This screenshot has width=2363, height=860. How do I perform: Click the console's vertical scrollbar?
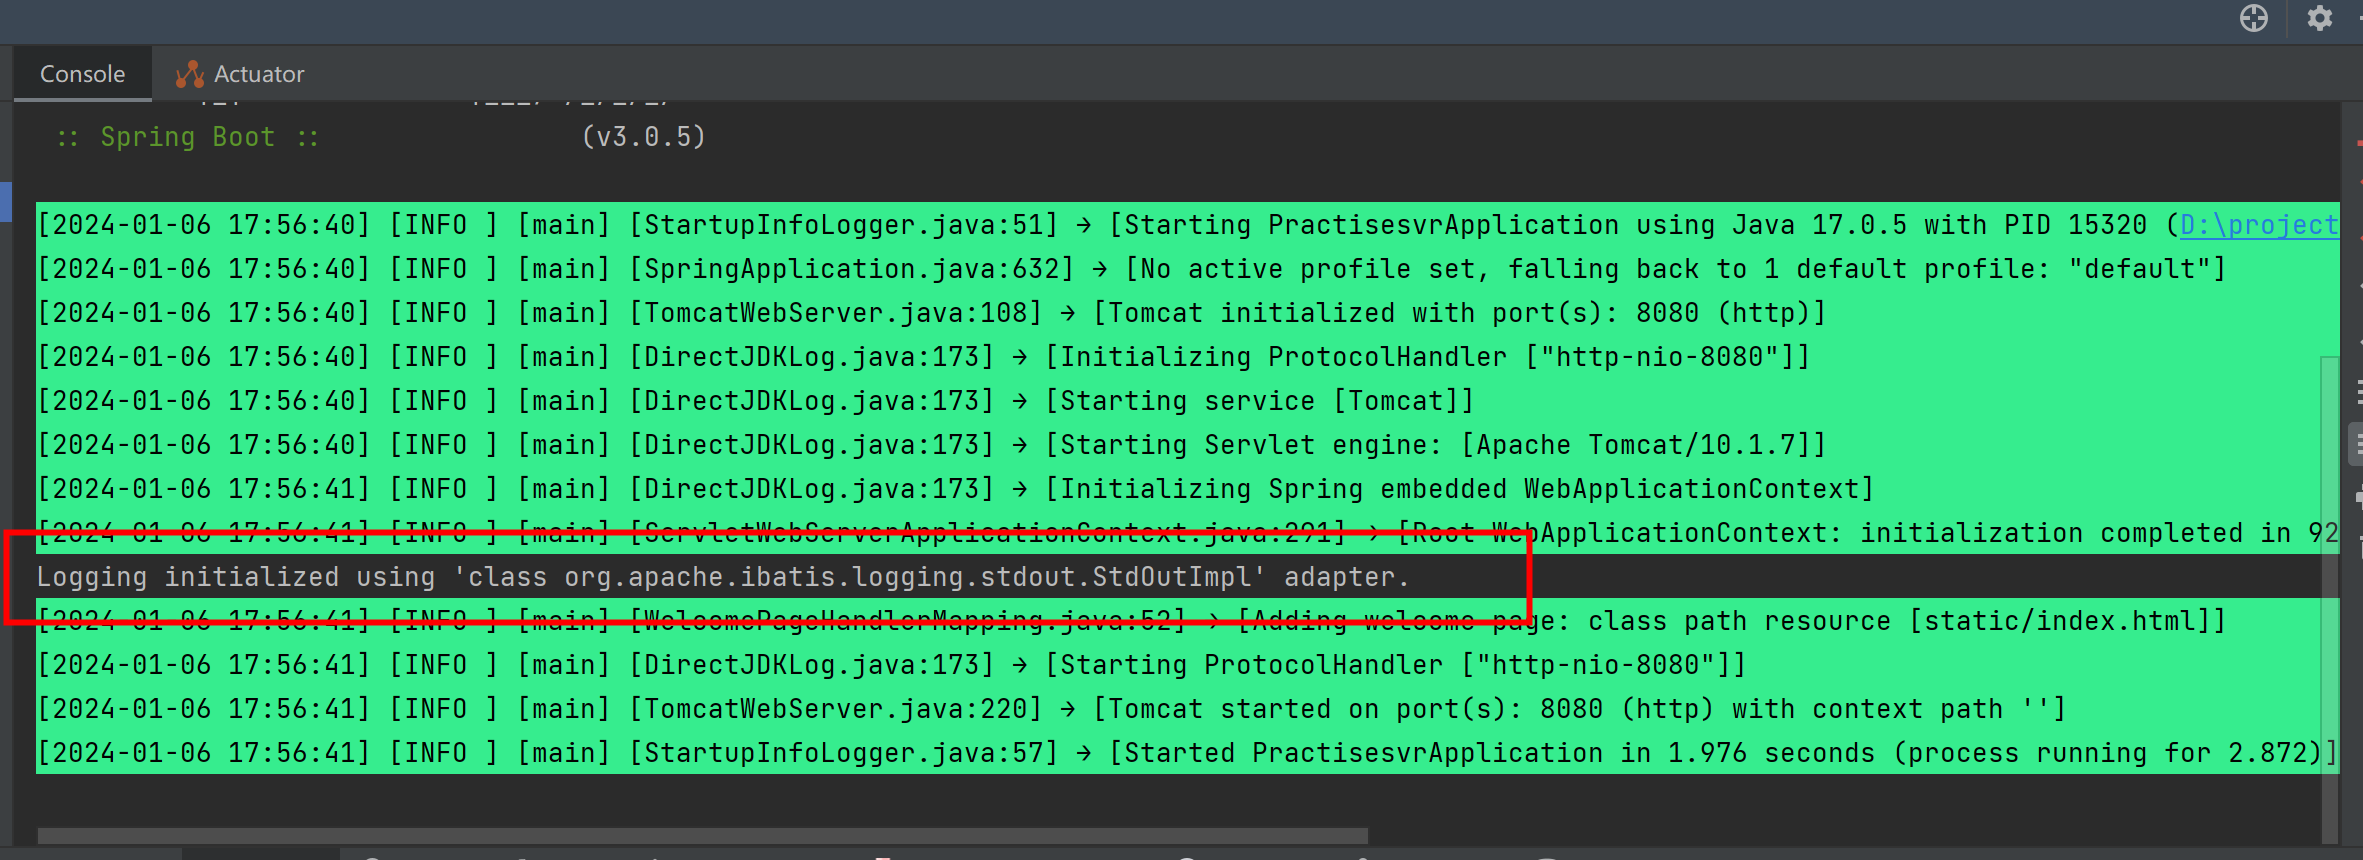tap(2330, 600)
